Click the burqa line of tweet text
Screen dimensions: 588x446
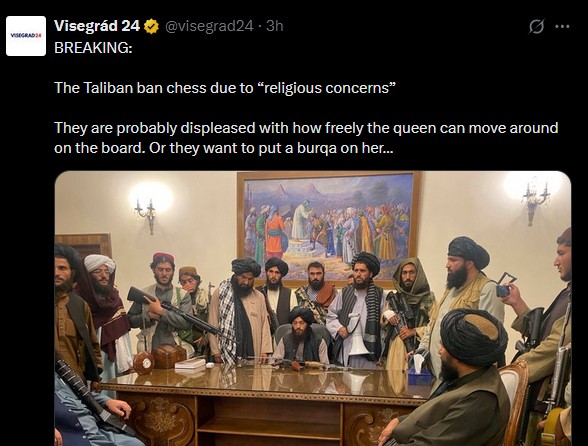coord(224,148)
